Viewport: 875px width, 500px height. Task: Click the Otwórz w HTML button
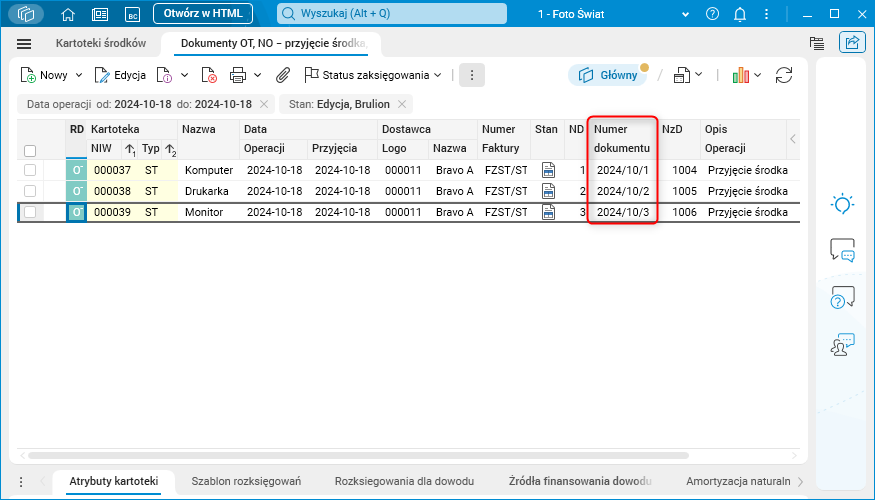[203, 14]
